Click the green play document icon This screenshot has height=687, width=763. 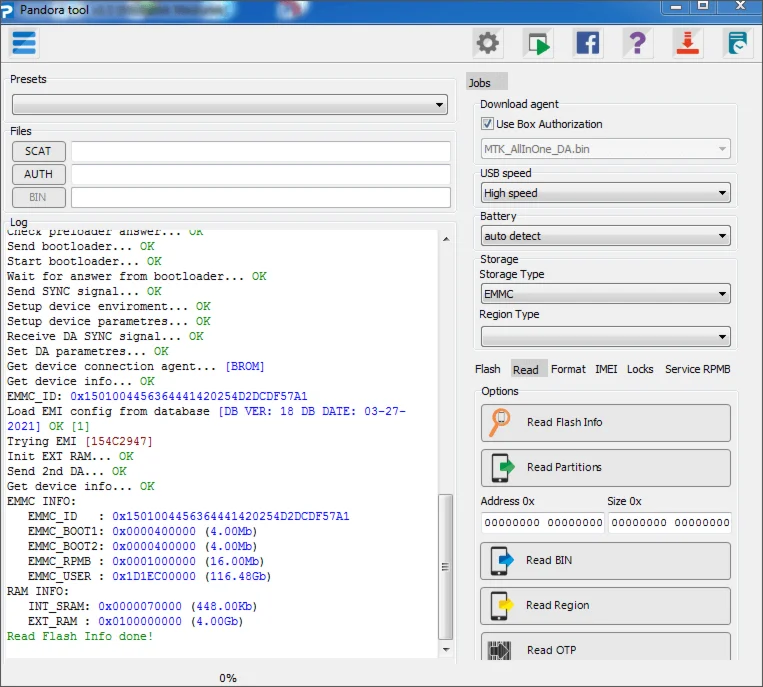539,43
